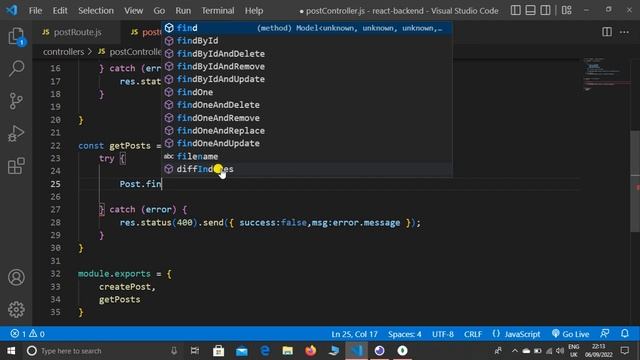Viewport: 640px width, 360px height.
Task: Open the Help menu
Action: pyautogui.click(x=253, y=11)
